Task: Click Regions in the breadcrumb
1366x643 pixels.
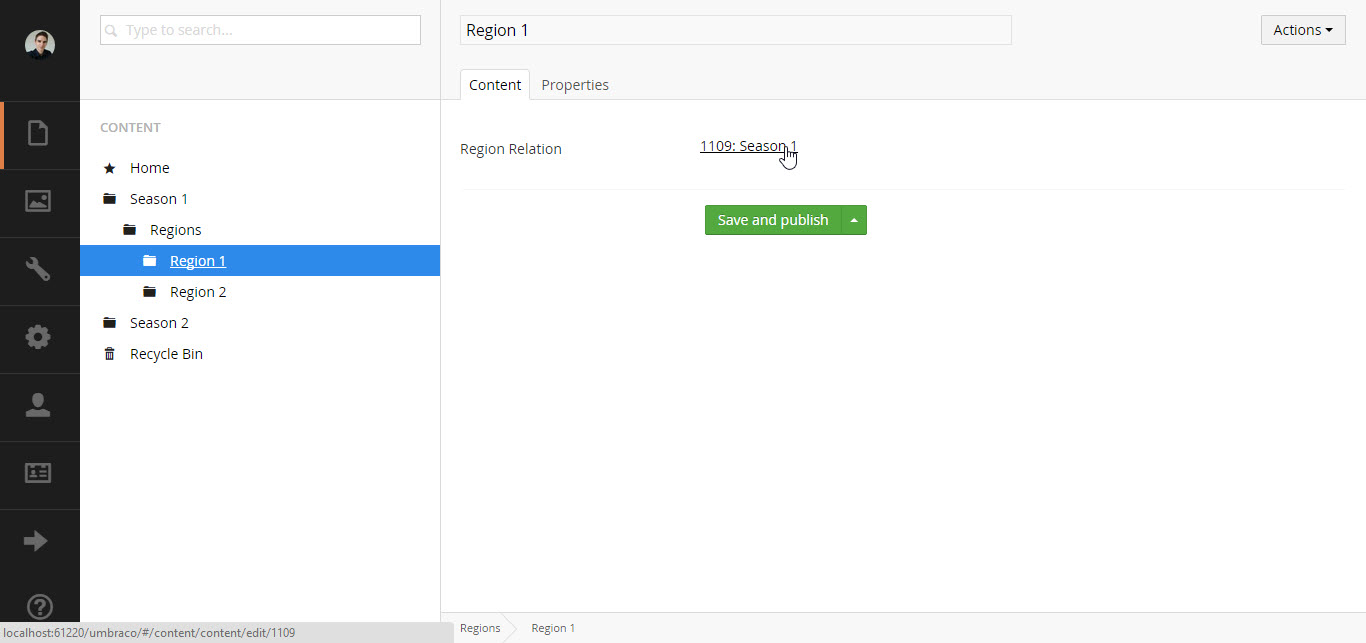Action: pos(480,628)
